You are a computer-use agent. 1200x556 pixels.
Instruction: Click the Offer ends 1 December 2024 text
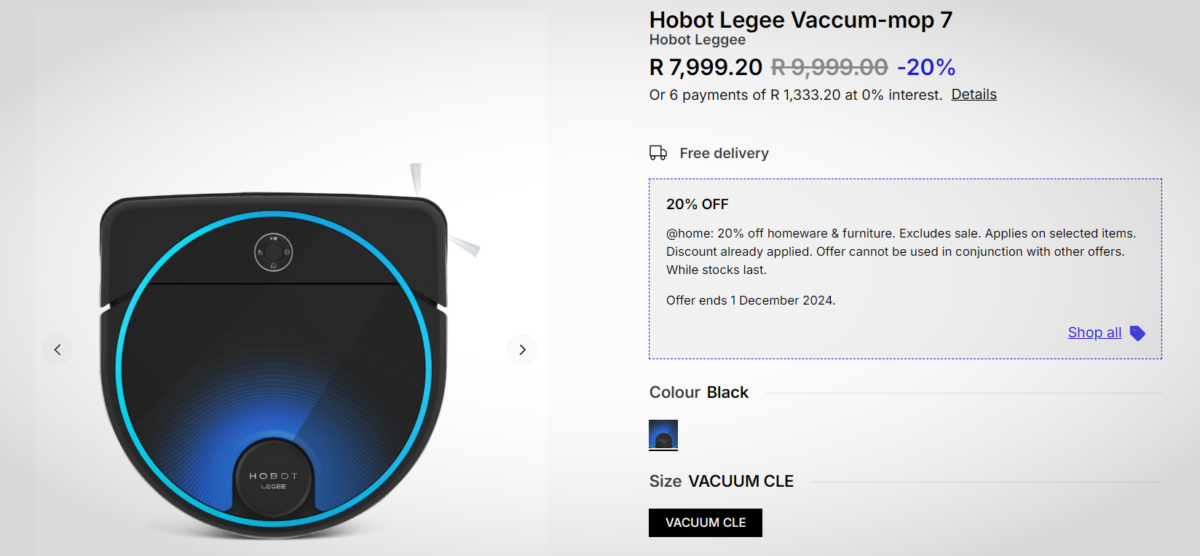(750, 300)
